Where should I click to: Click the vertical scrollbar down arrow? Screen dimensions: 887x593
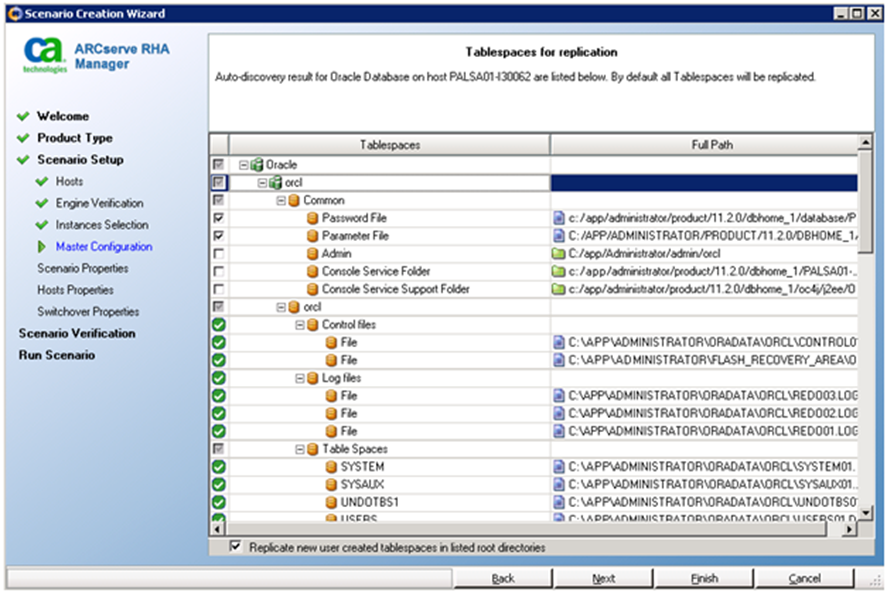pyautogui.click(x=865, y=513)
